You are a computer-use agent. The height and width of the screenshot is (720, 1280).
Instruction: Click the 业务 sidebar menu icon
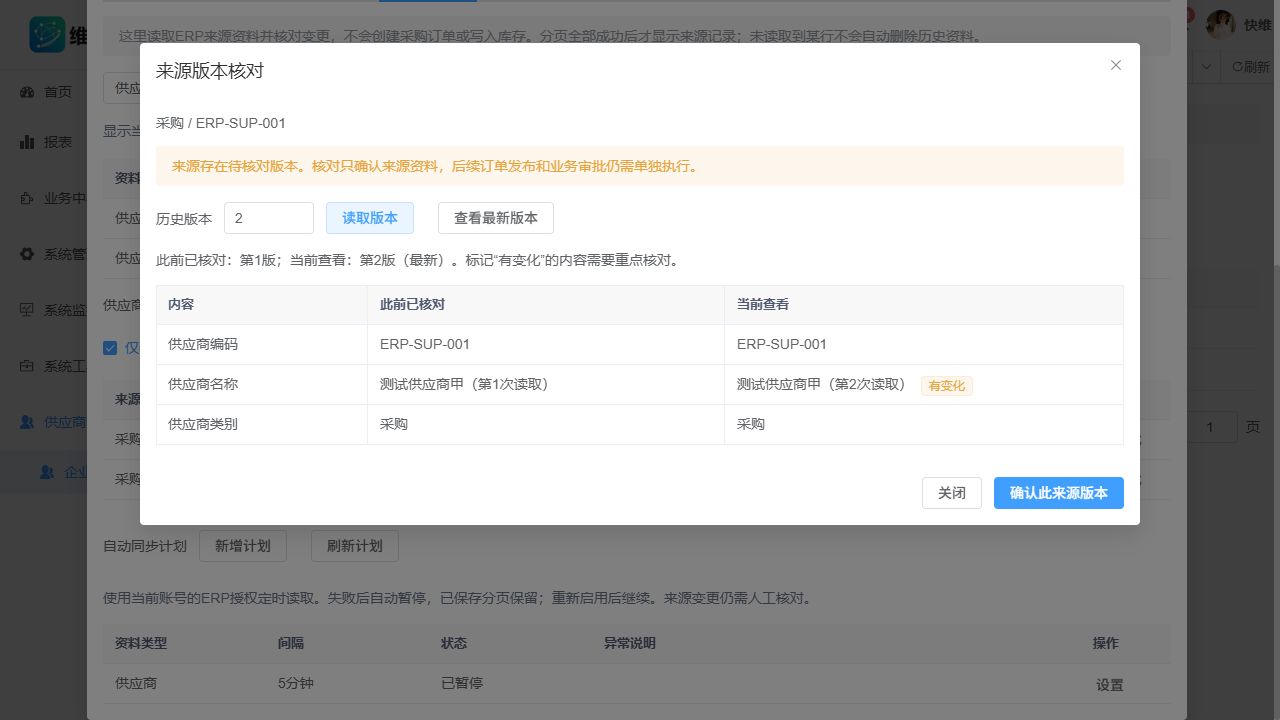point(27,198)
